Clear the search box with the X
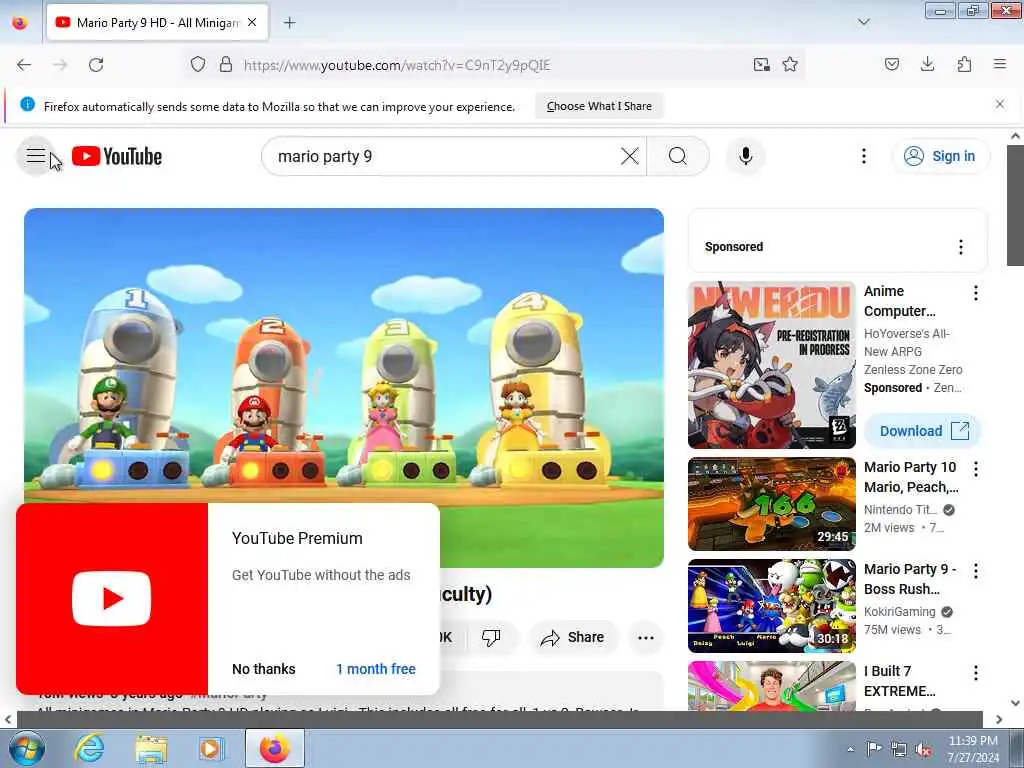 630,156
